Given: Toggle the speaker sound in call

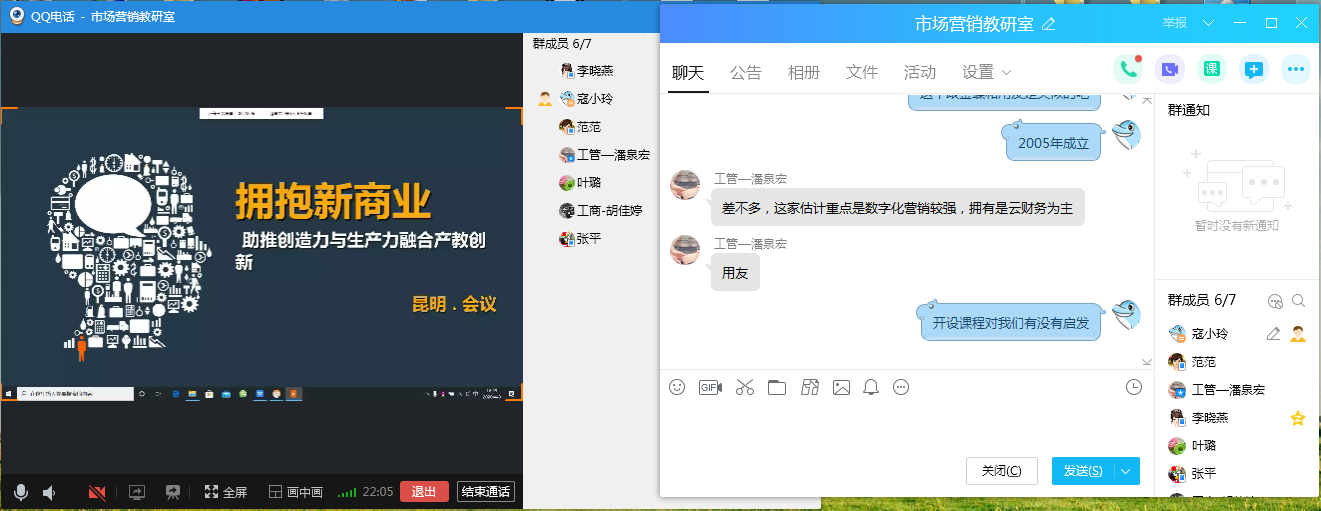Looking at the screenshot, I should [x=49, y=492].
